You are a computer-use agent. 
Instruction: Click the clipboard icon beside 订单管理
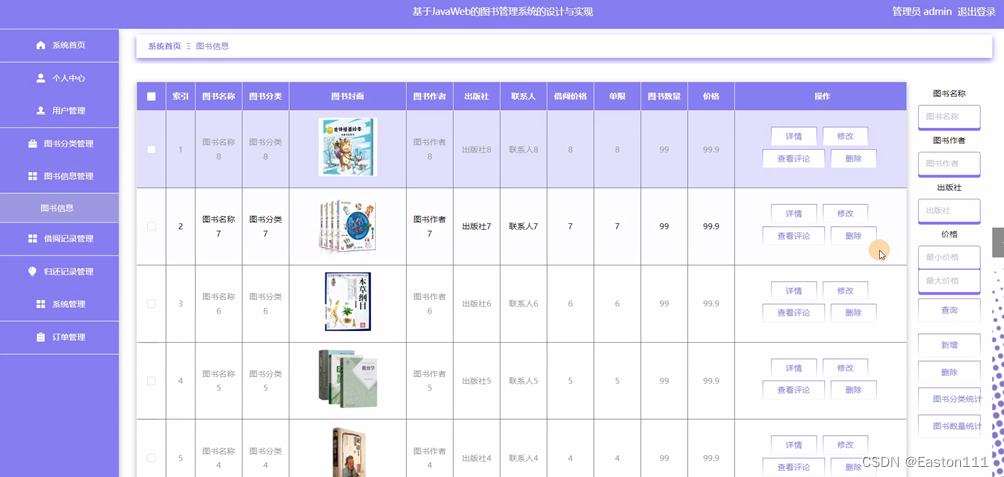(41, 337)
